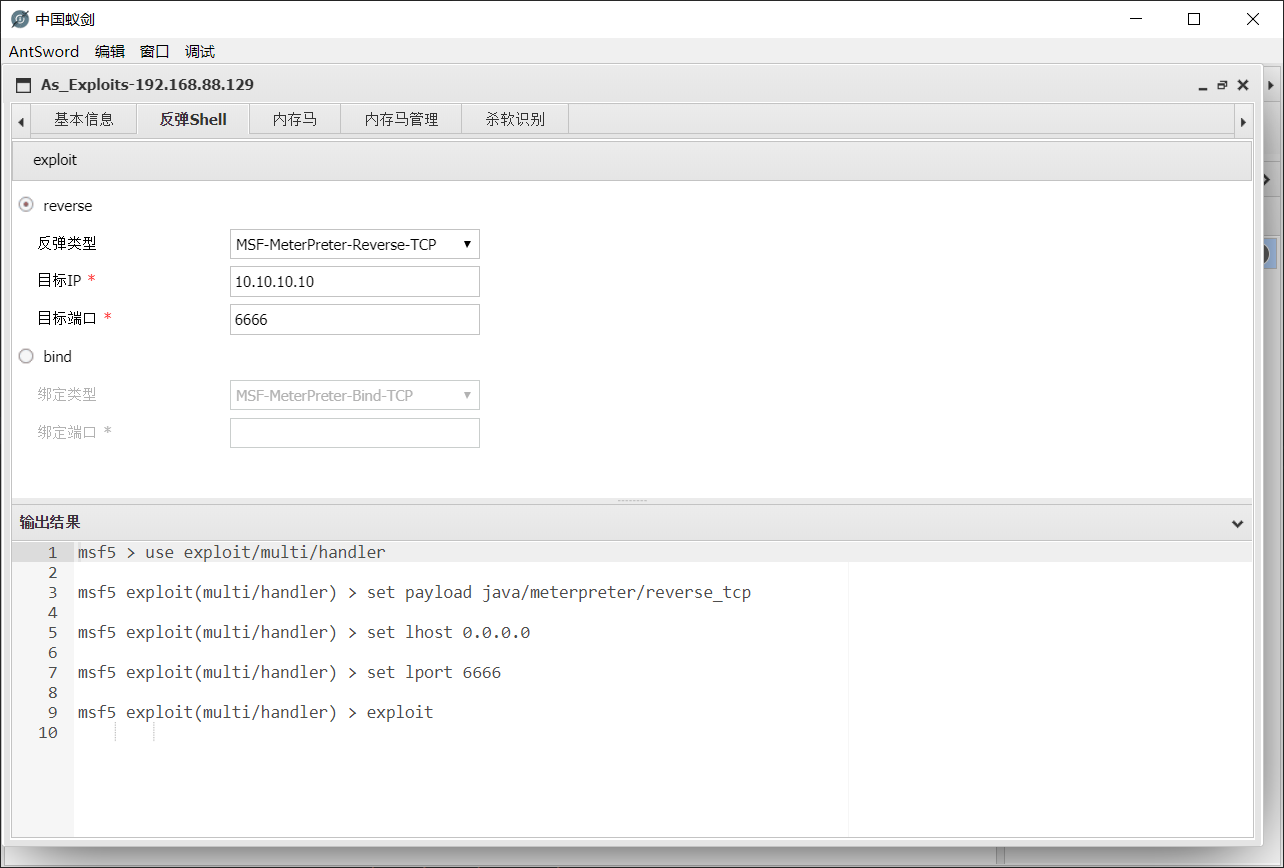Restore the As_Exploits inner panel

(1222, 86)
